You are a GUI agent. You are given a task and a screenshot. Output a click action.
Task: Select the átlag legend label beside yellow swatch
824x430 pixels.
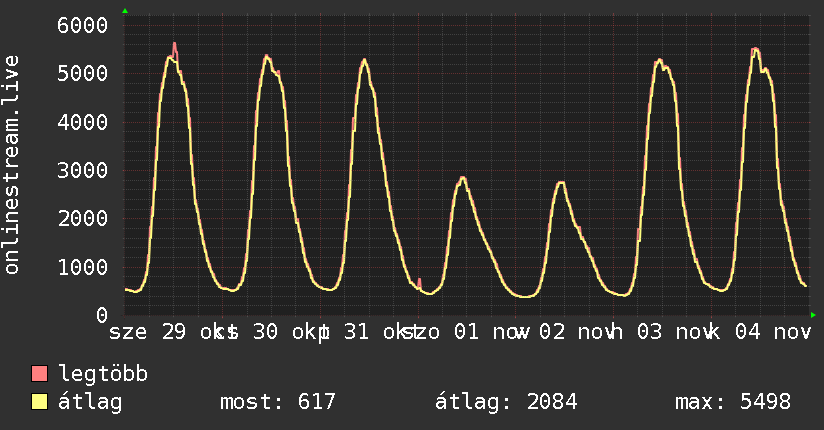click(x=90, y=402)
